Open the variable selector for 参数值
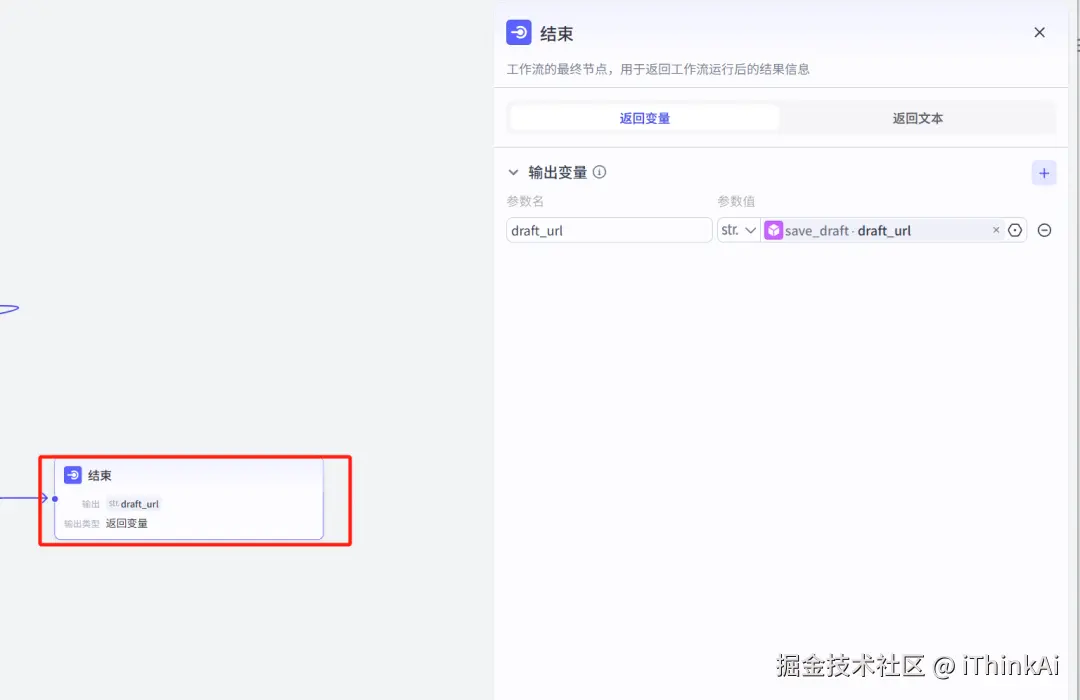1080x700 pixels. [x=880, y=230]
